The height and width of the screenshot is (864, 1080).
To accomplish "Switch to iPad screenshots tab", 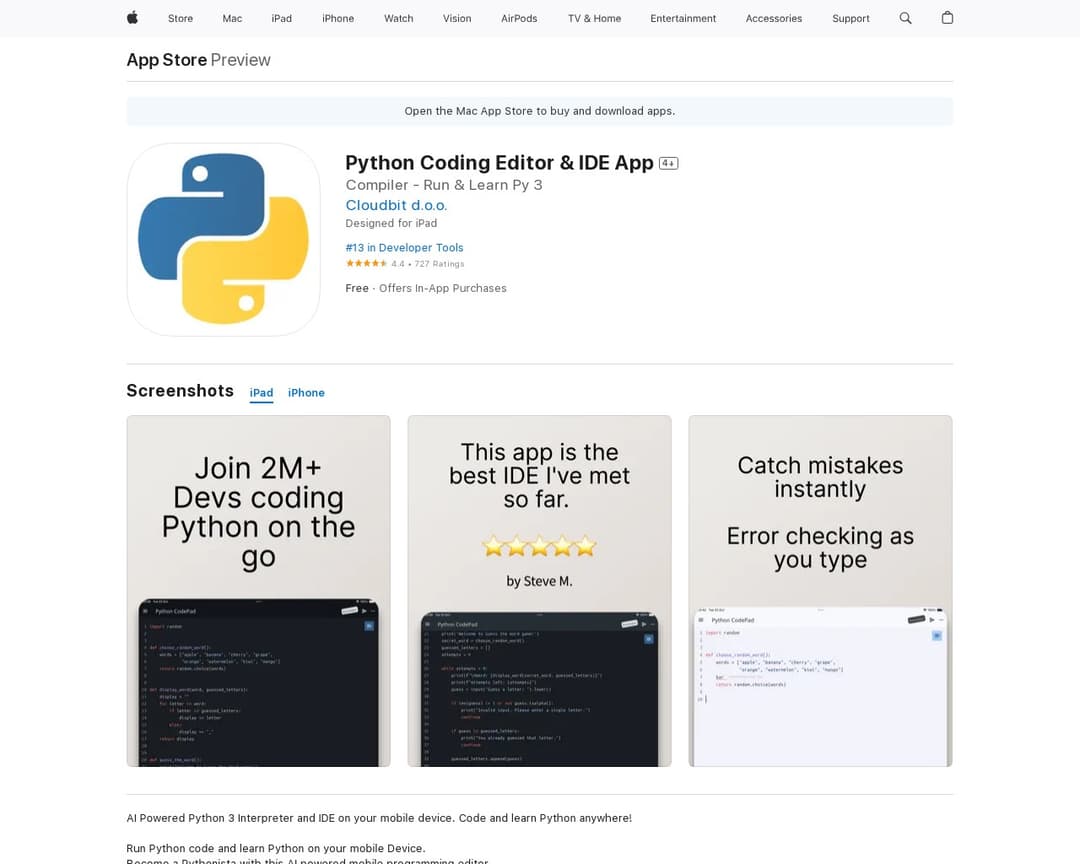I will pos(261,393).
